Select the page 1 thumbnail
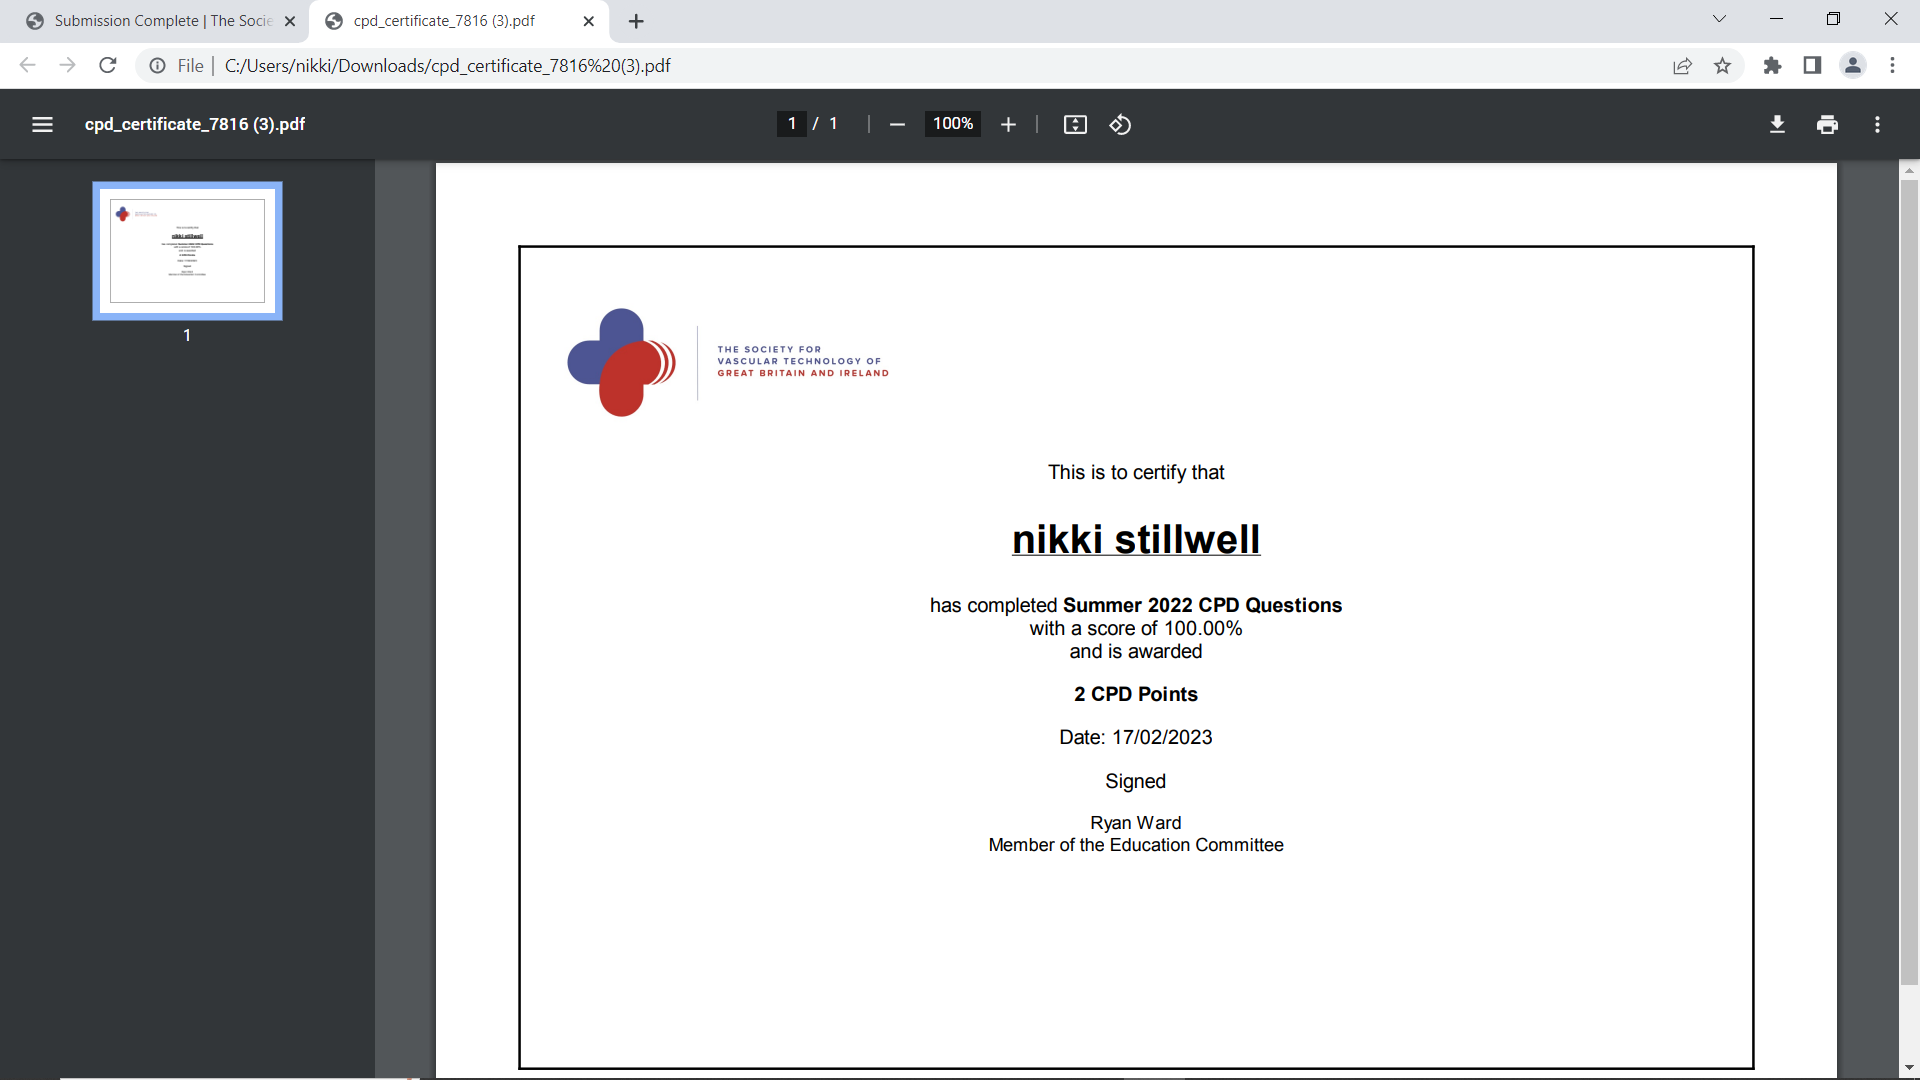Image resolution: width=1920 pixels, height=1080 pixels. 187,251
